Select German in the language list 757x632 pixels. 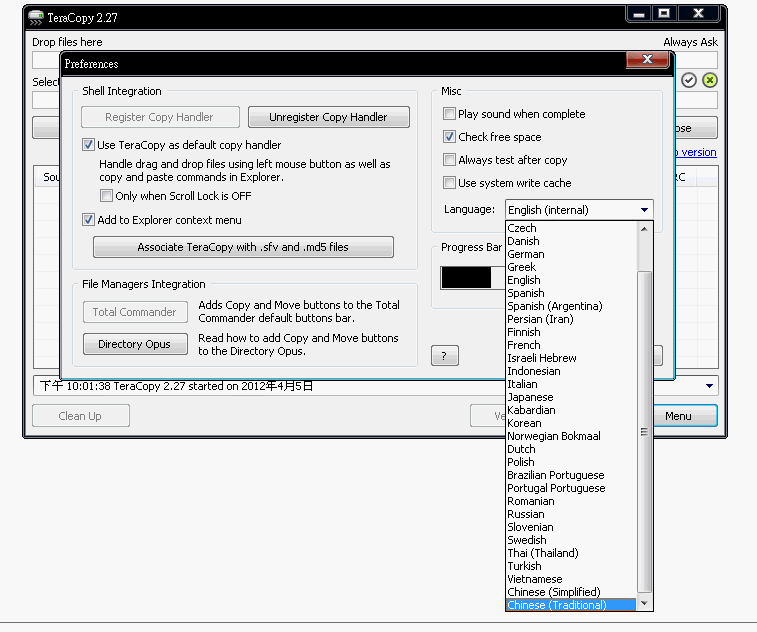[x=571, y=254]
